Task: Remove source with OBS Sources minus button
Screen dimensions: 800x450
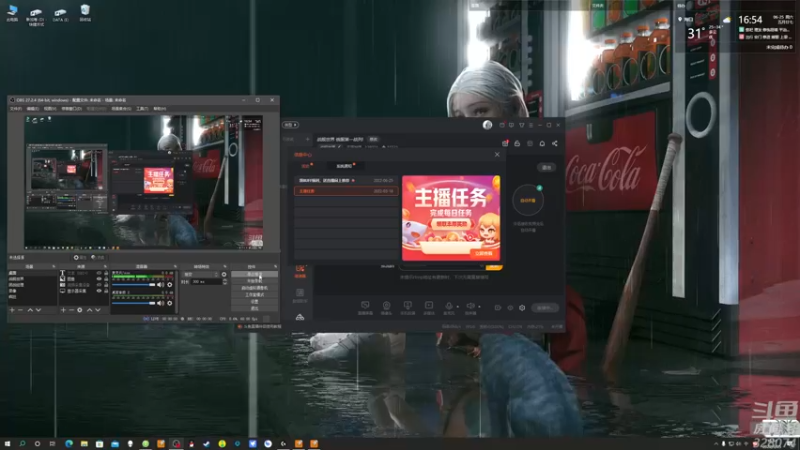Action: [x=71, y=310]
